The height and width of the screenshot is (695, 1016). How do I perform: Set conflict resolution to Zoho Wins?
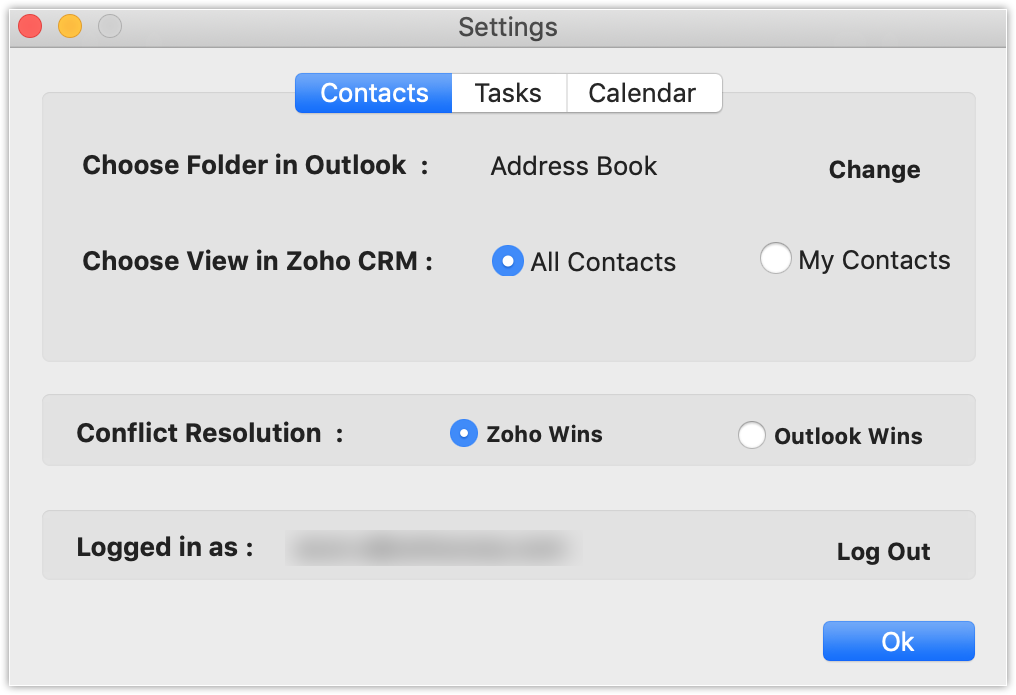[x=464, y=433]
